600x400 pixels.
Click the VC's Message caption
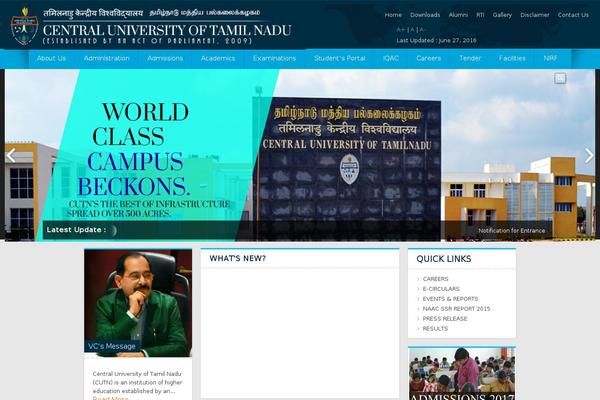tap(112, 346)
